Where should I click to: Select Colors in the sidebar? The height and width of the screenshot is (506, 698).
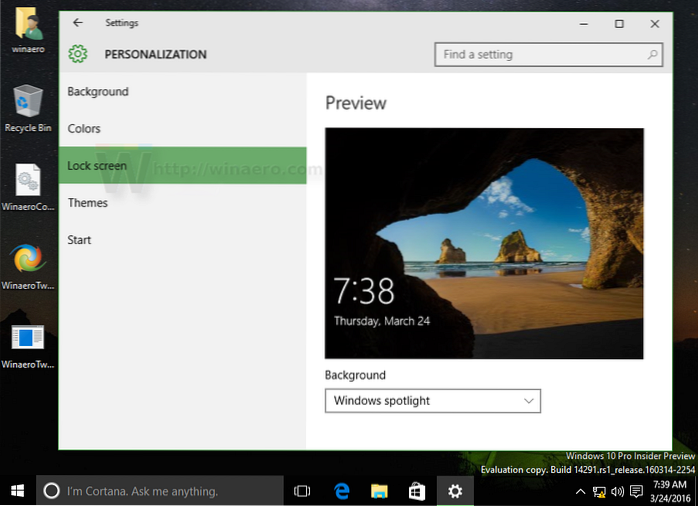click(x=84, y=129)
